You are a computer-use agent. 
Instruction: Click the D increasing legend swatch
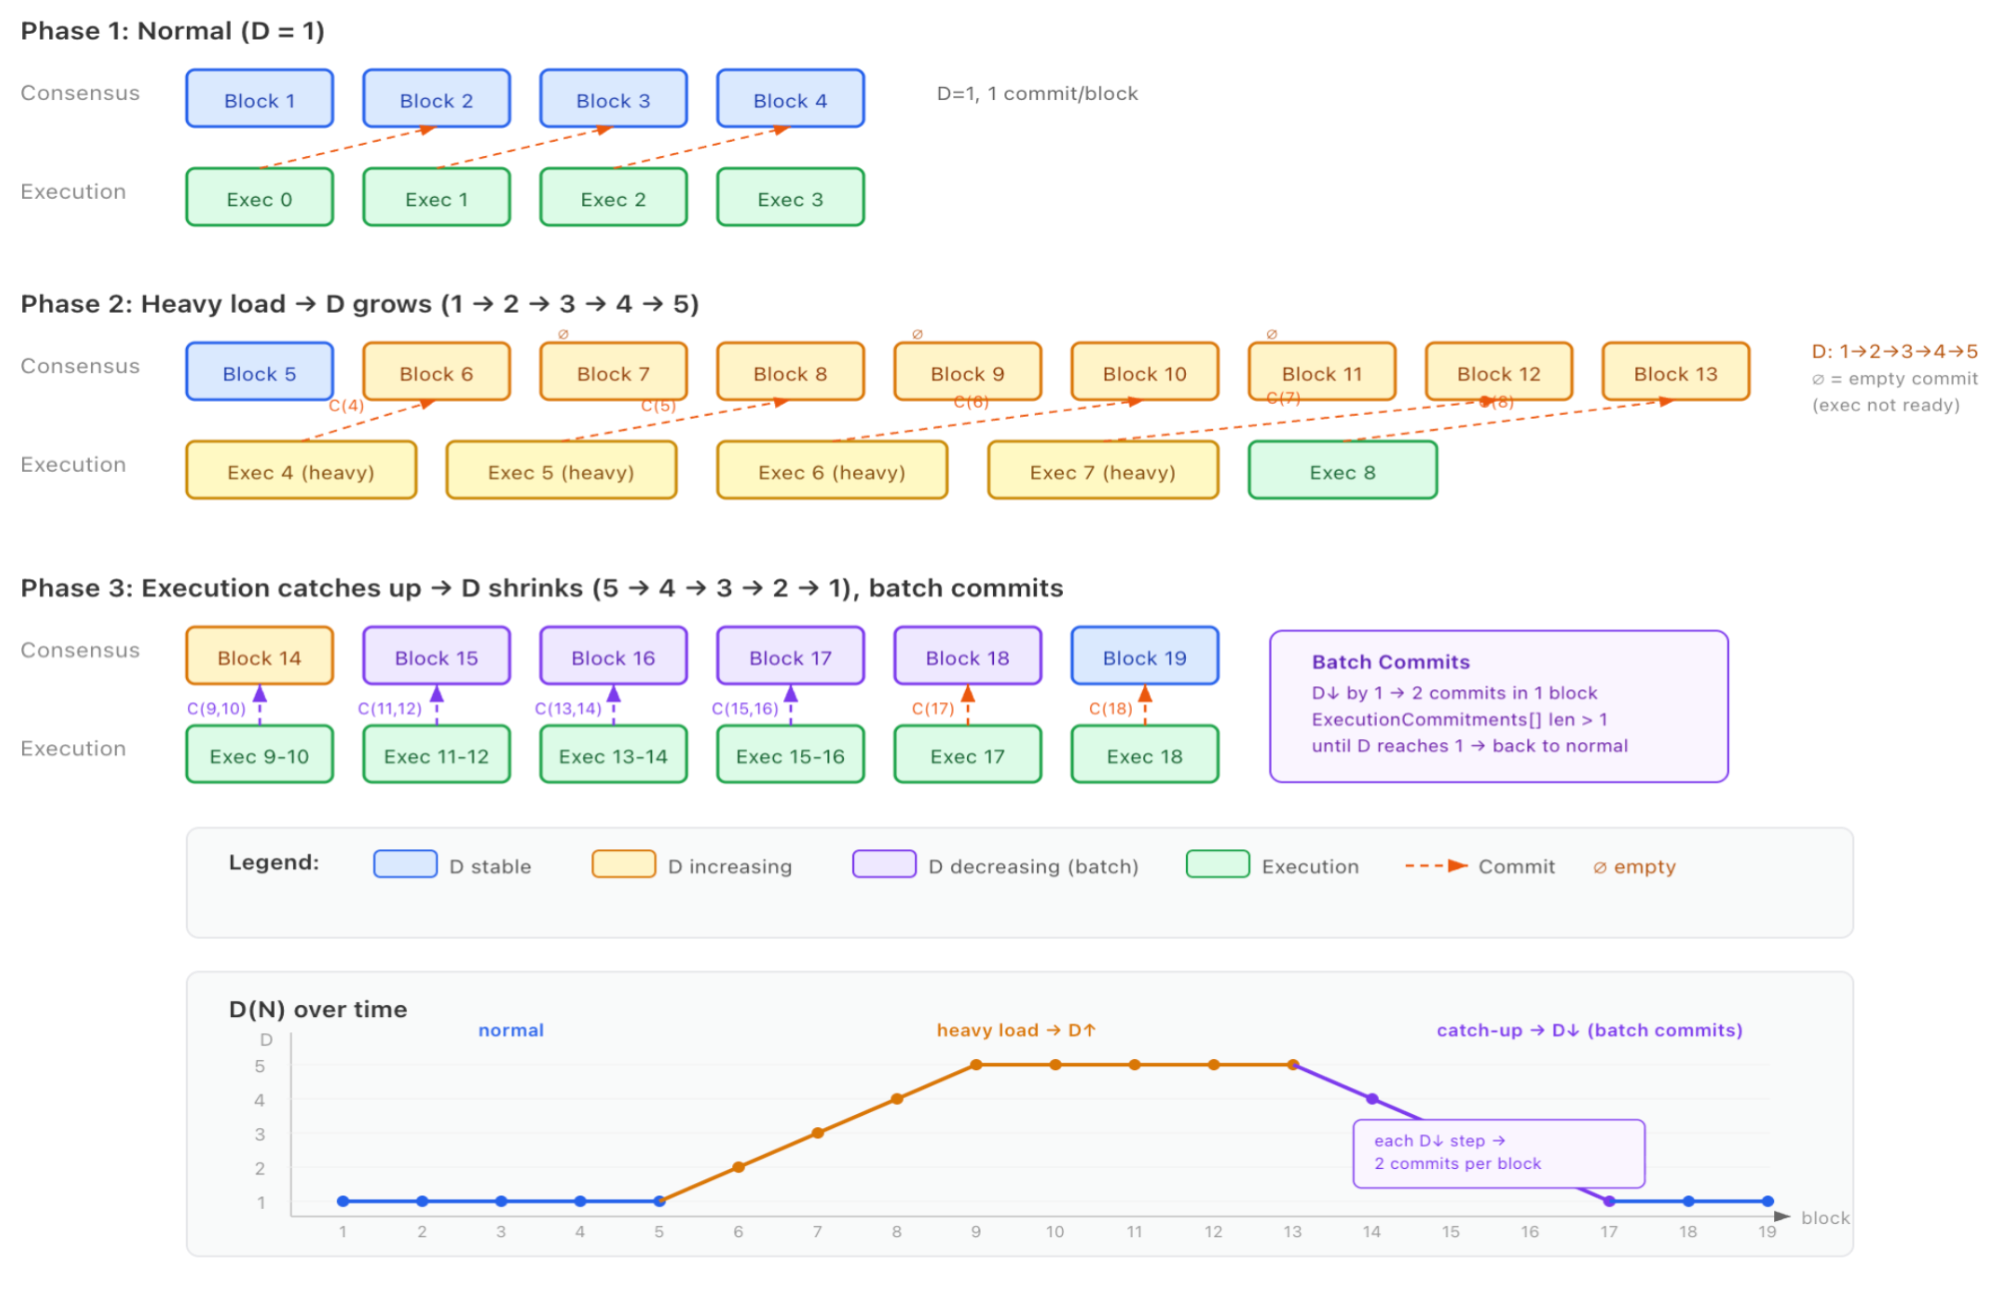click(x=623, y=864)
